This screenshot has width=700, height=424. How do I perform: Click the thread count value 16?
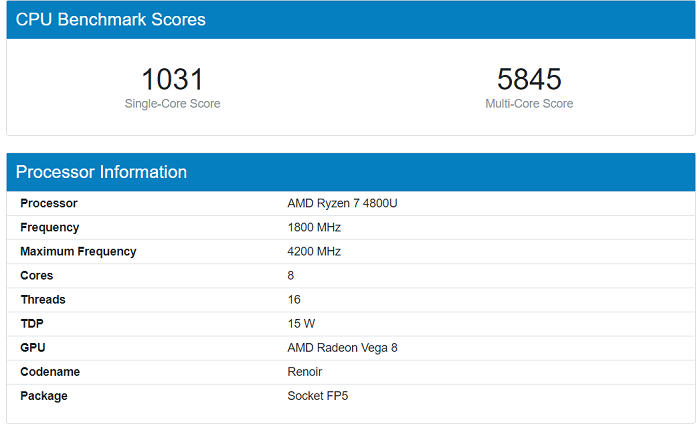coord(294,300)
